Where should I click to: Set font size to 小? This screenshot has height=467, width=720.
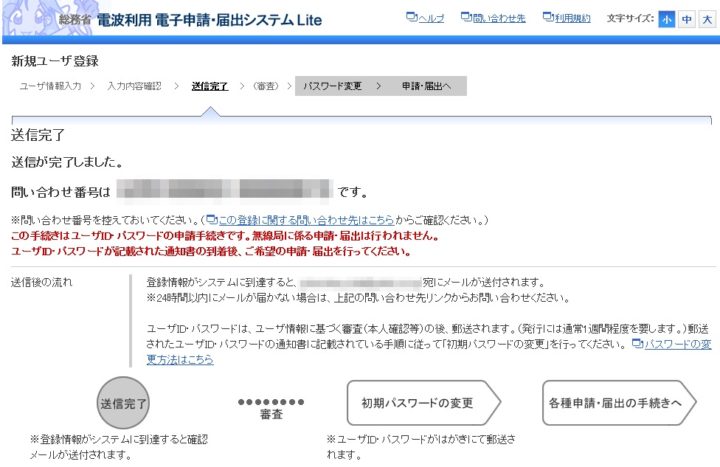pos(667,20)
